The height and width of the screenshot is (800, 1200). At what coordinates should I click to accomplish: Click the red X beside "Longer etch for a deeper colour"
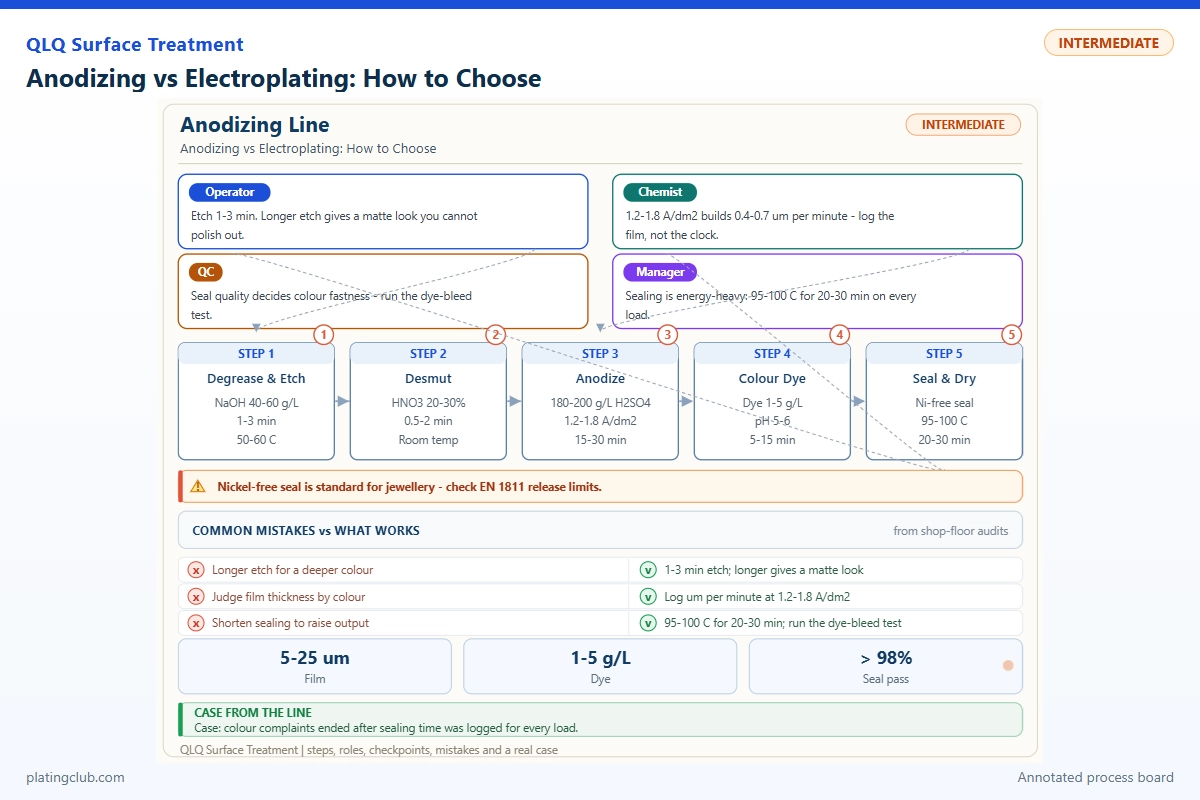point(197,570)
